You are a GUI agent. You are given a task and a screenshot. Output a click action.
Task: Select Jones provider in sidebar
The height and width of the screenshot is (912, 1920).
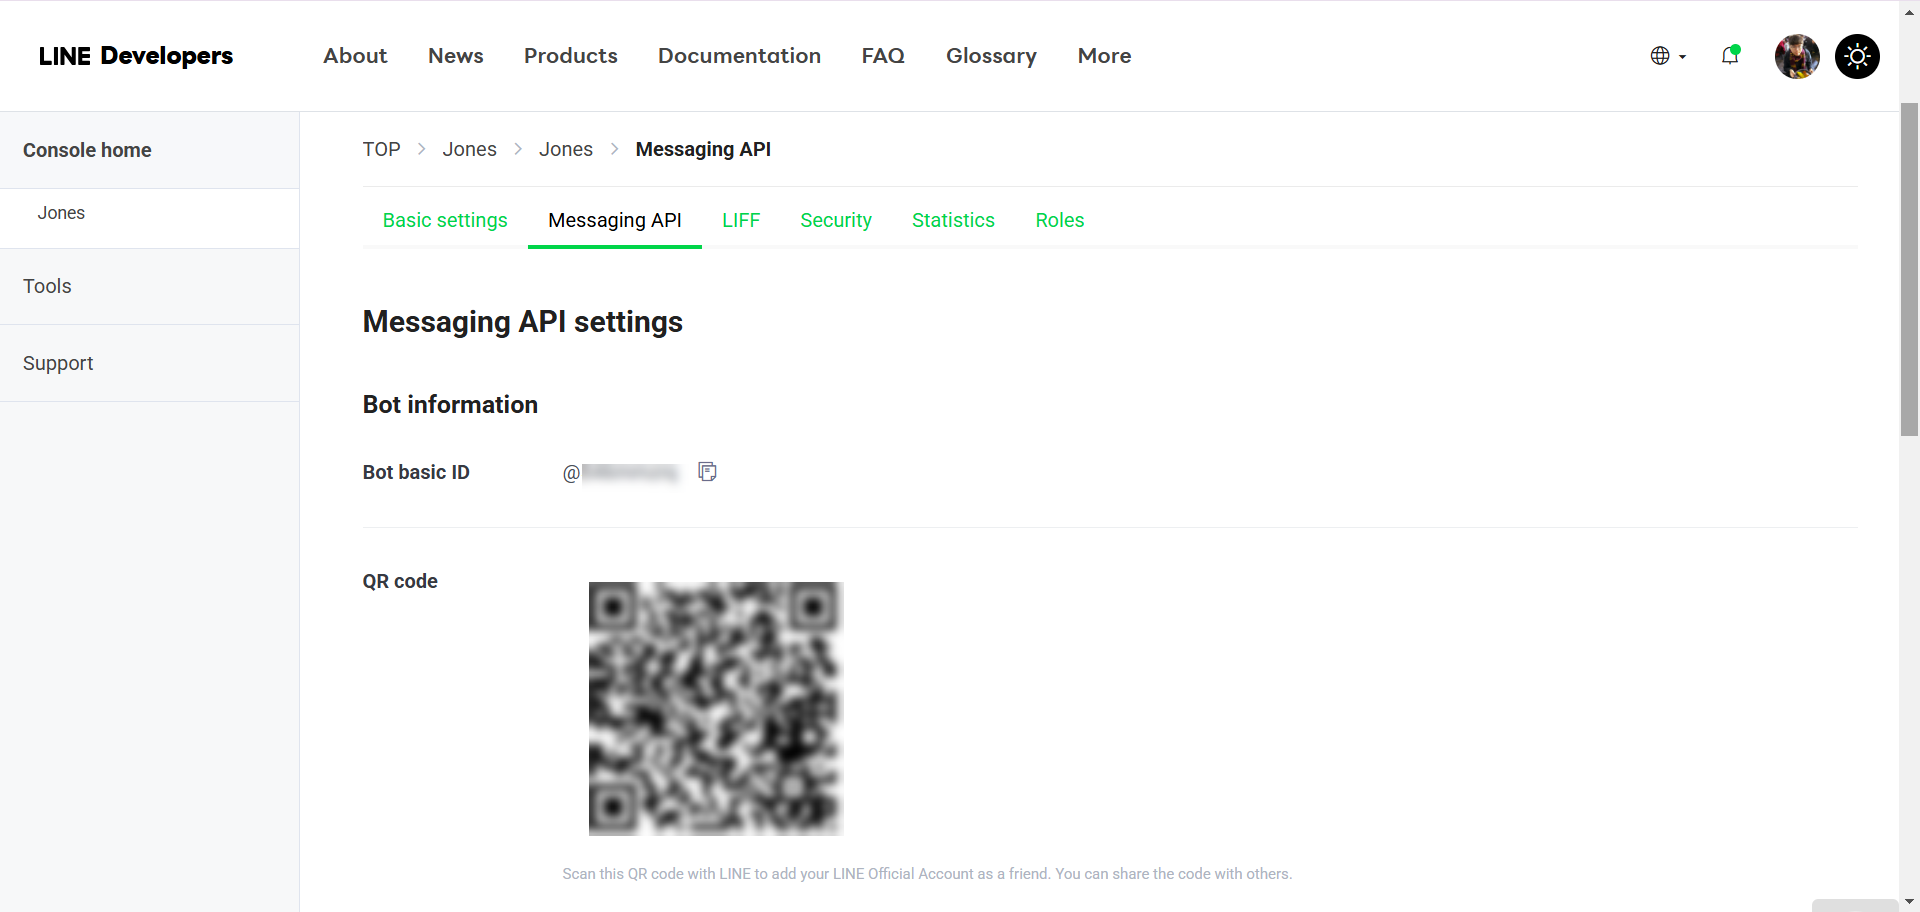[61, 213]
